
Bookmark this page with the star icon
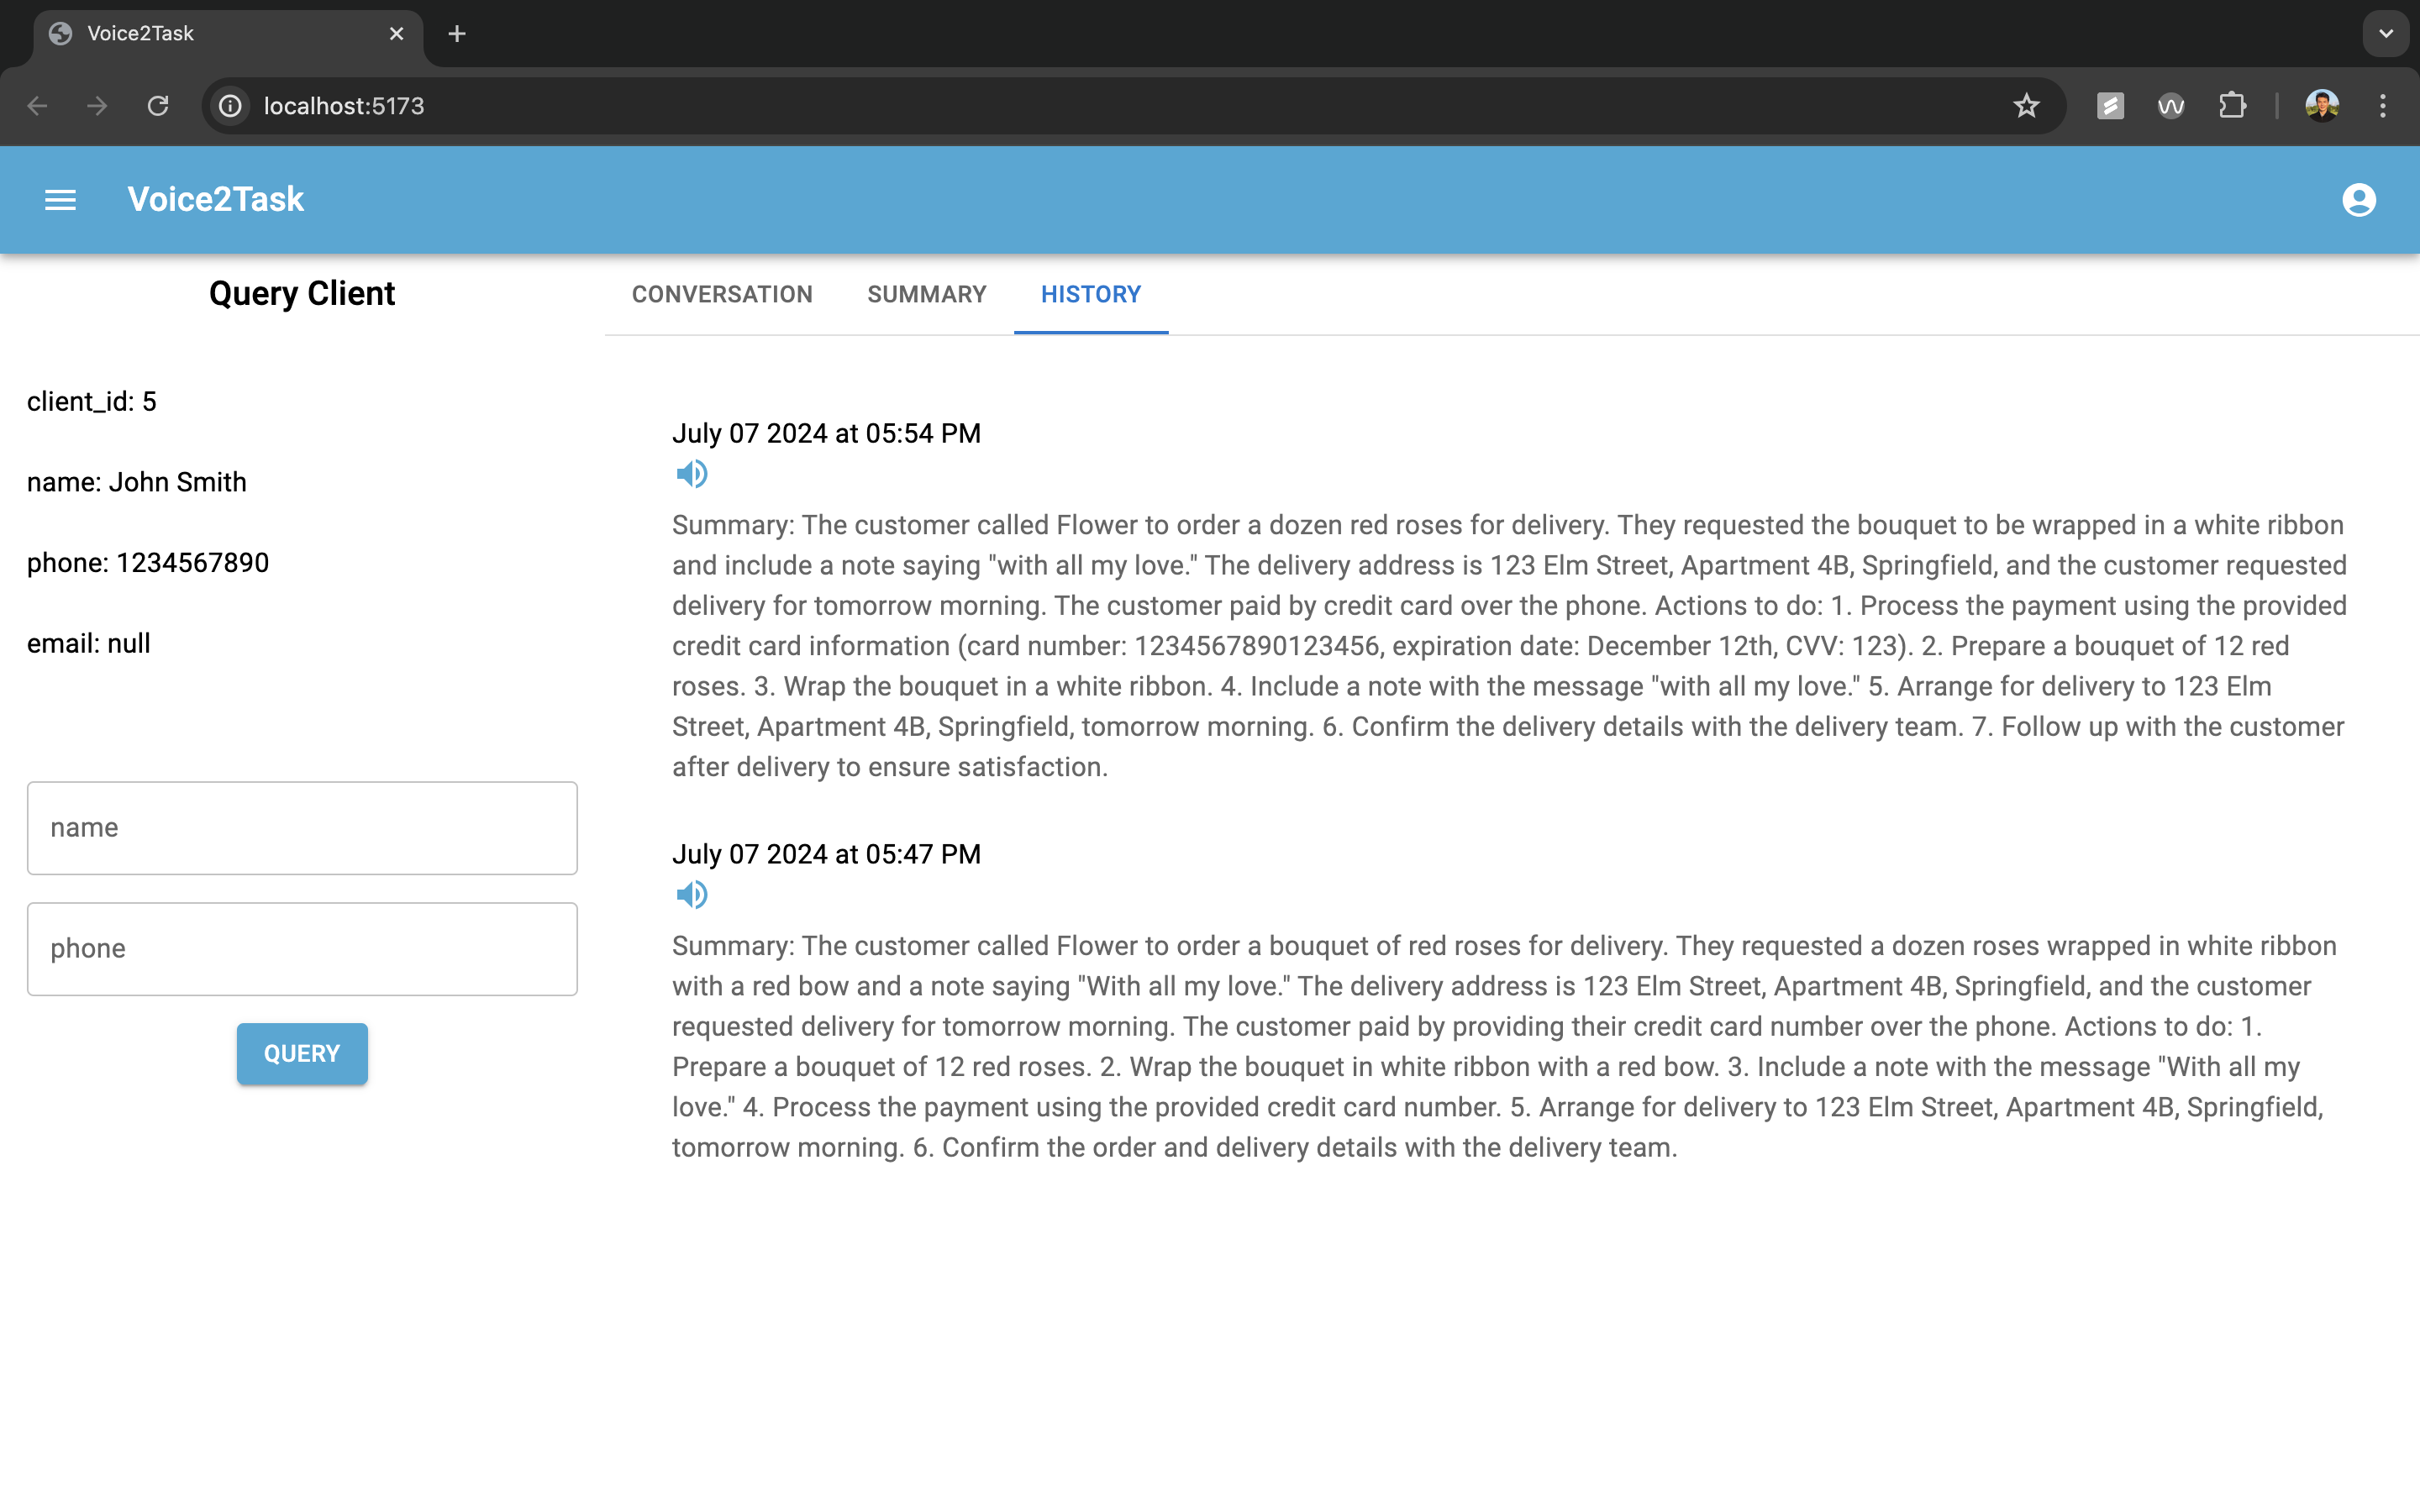pos(2026,106)
